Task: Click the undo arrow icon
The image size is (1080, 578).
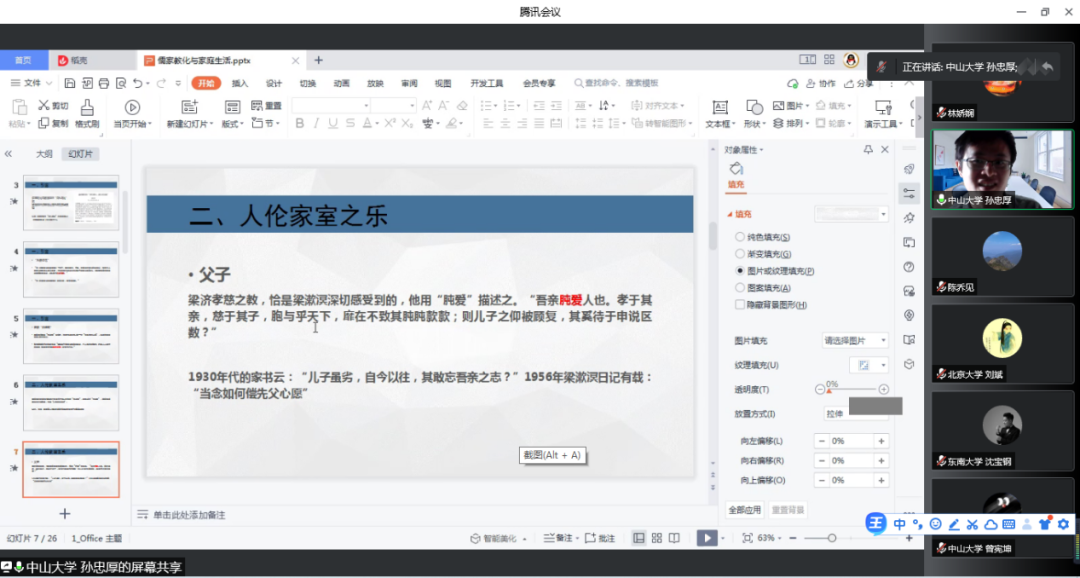Action: click(138, 83)
